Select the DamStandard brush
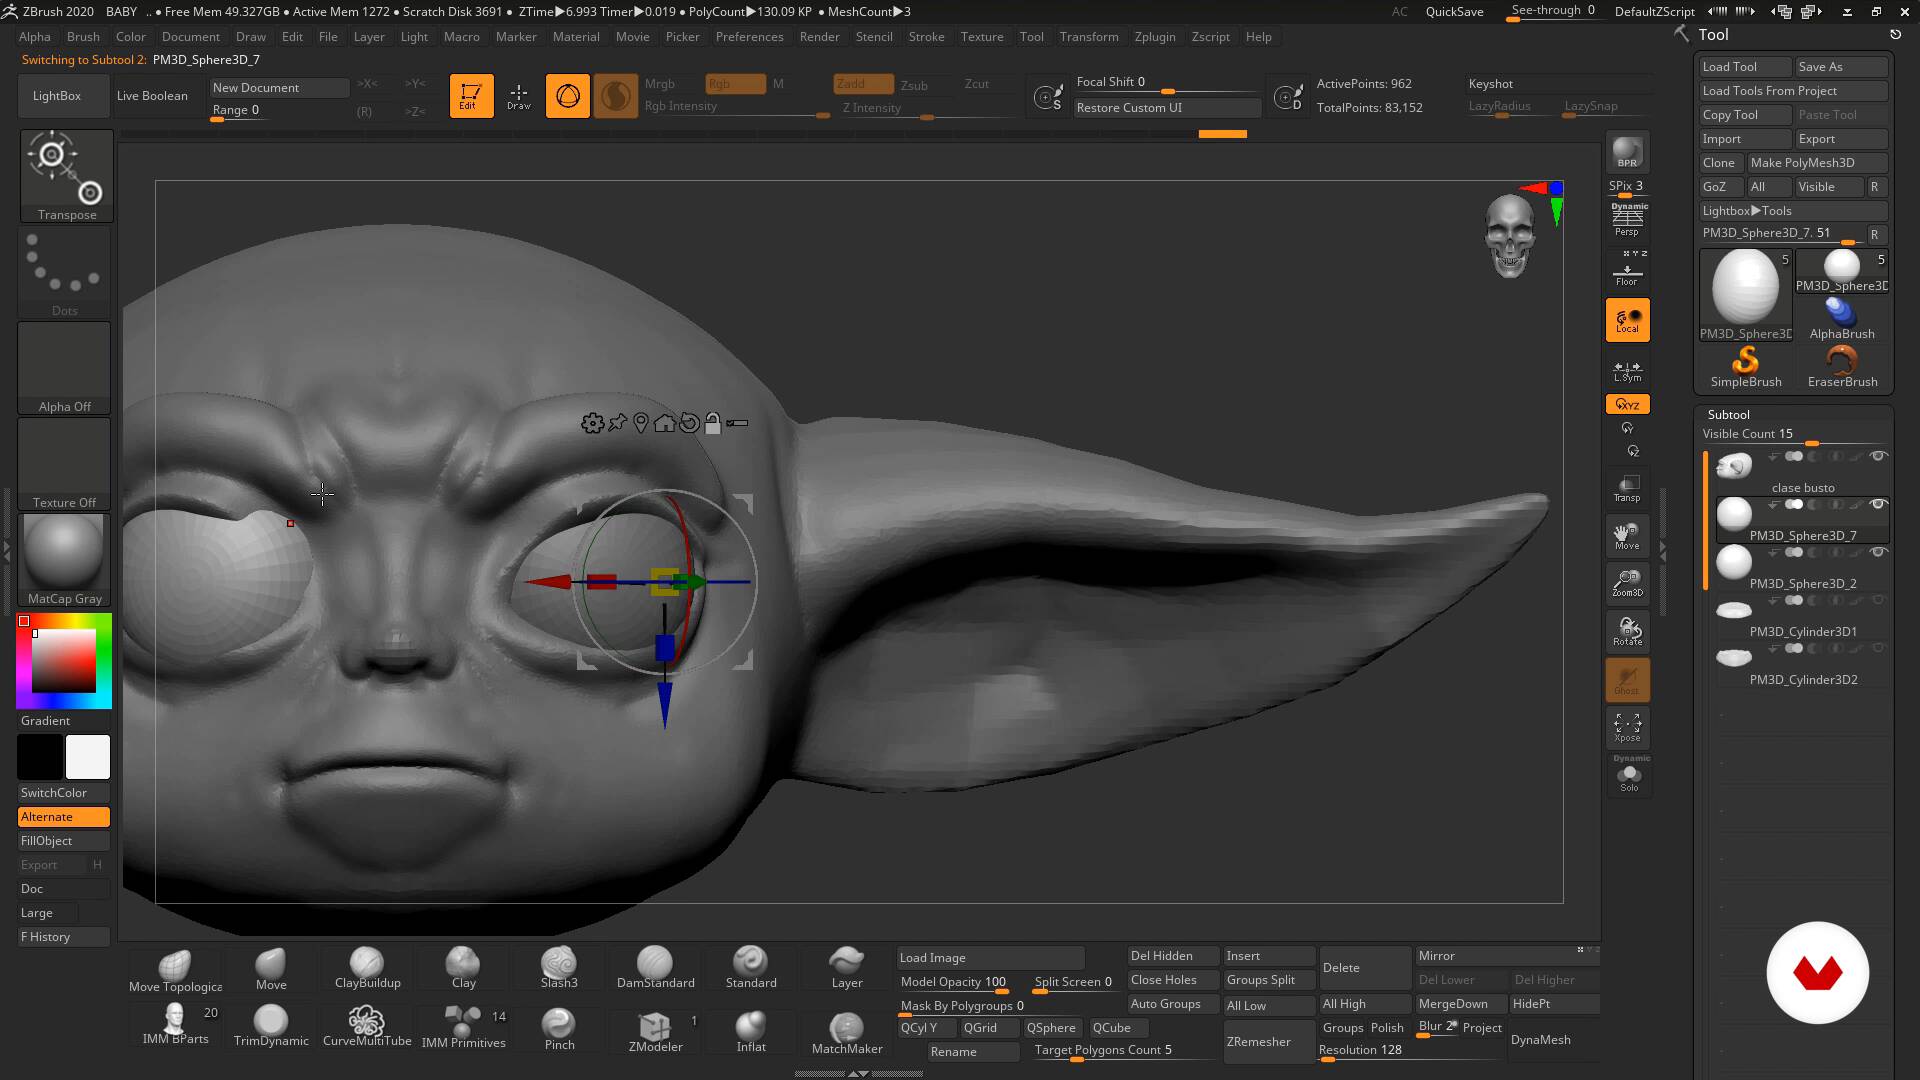The width and height of the screenshot is (1920, 1080). point(655,967)
